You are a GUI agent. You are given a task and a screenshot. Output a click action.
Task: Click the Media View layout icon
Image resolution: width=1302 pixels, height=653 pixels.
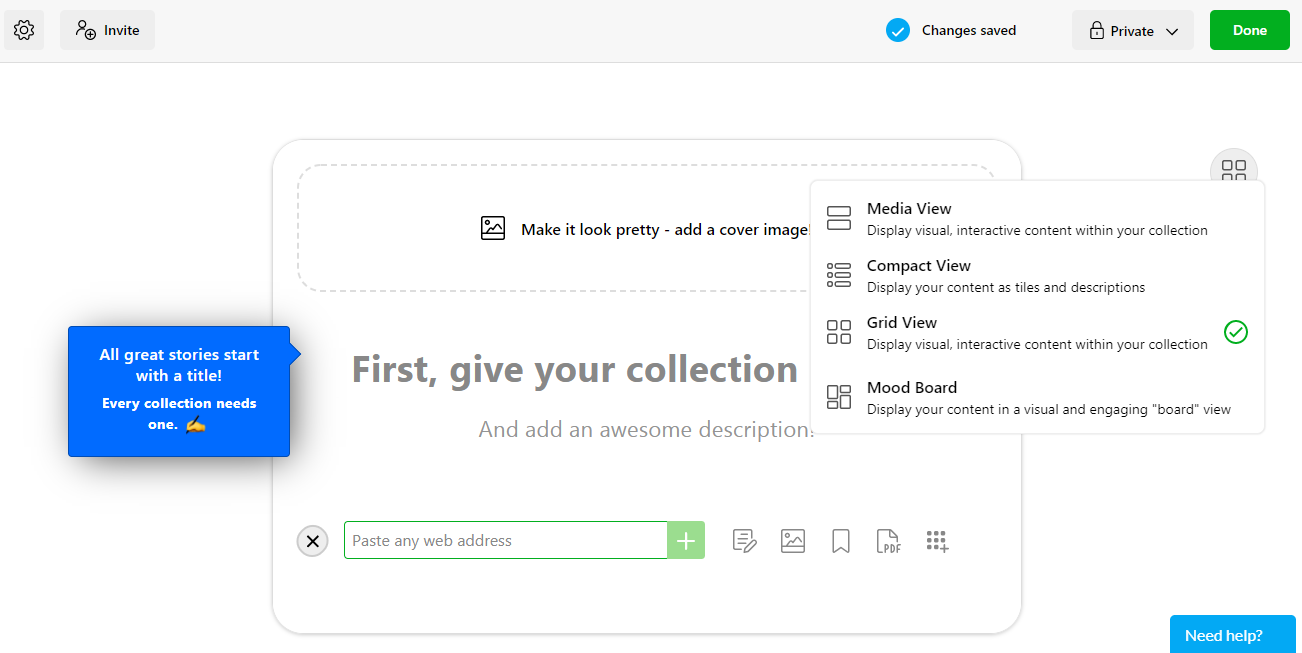coord(839,218)
